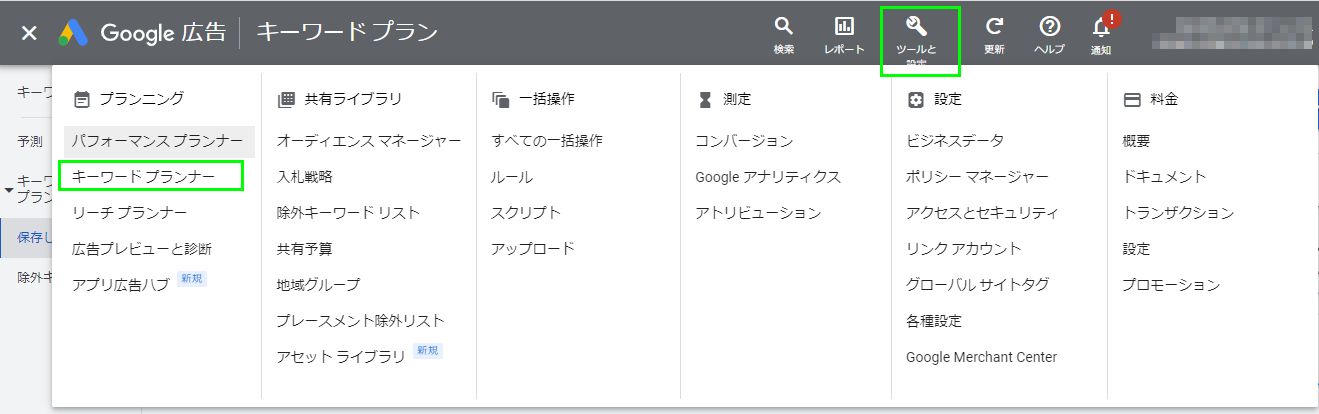Viewport: 1319px width, 414px height.
Task: Click the プランニング section header icon
Action: click(82, 99)
